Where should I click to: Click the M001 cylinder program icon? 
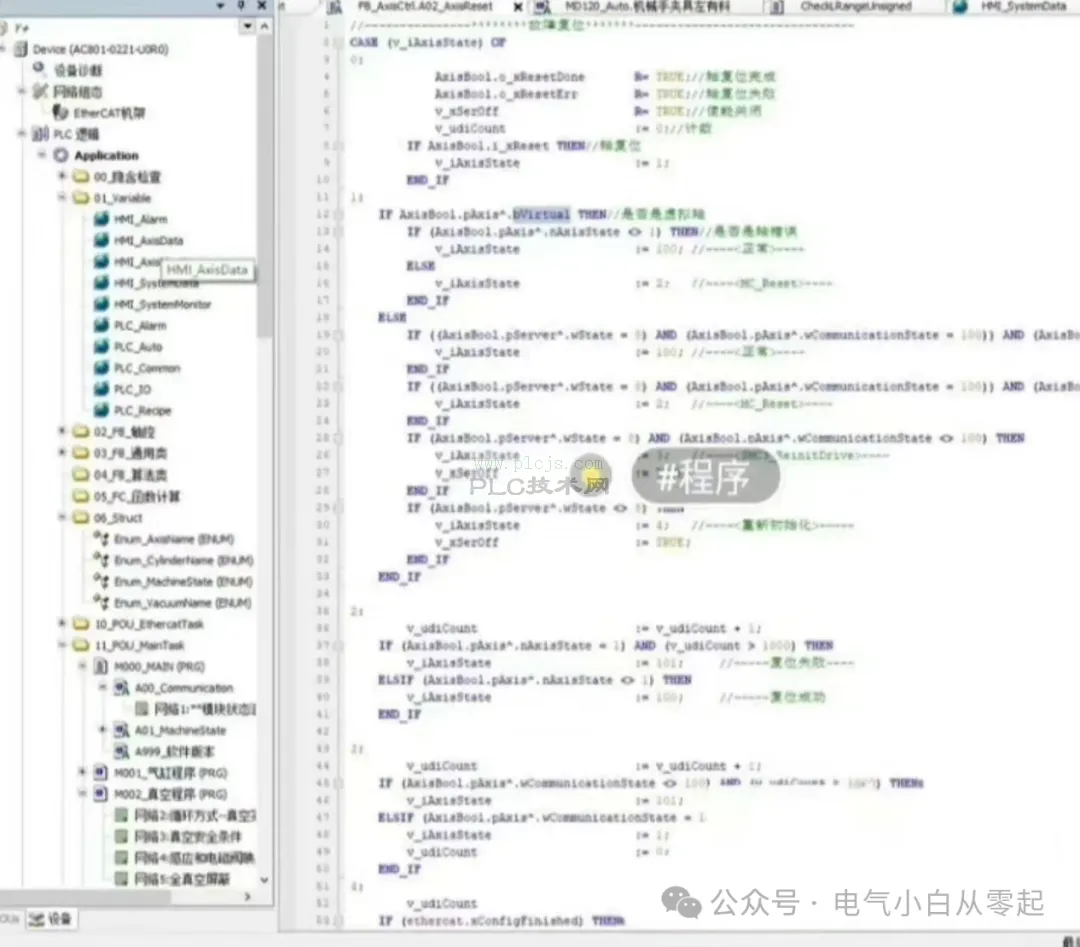click(101, 773)
